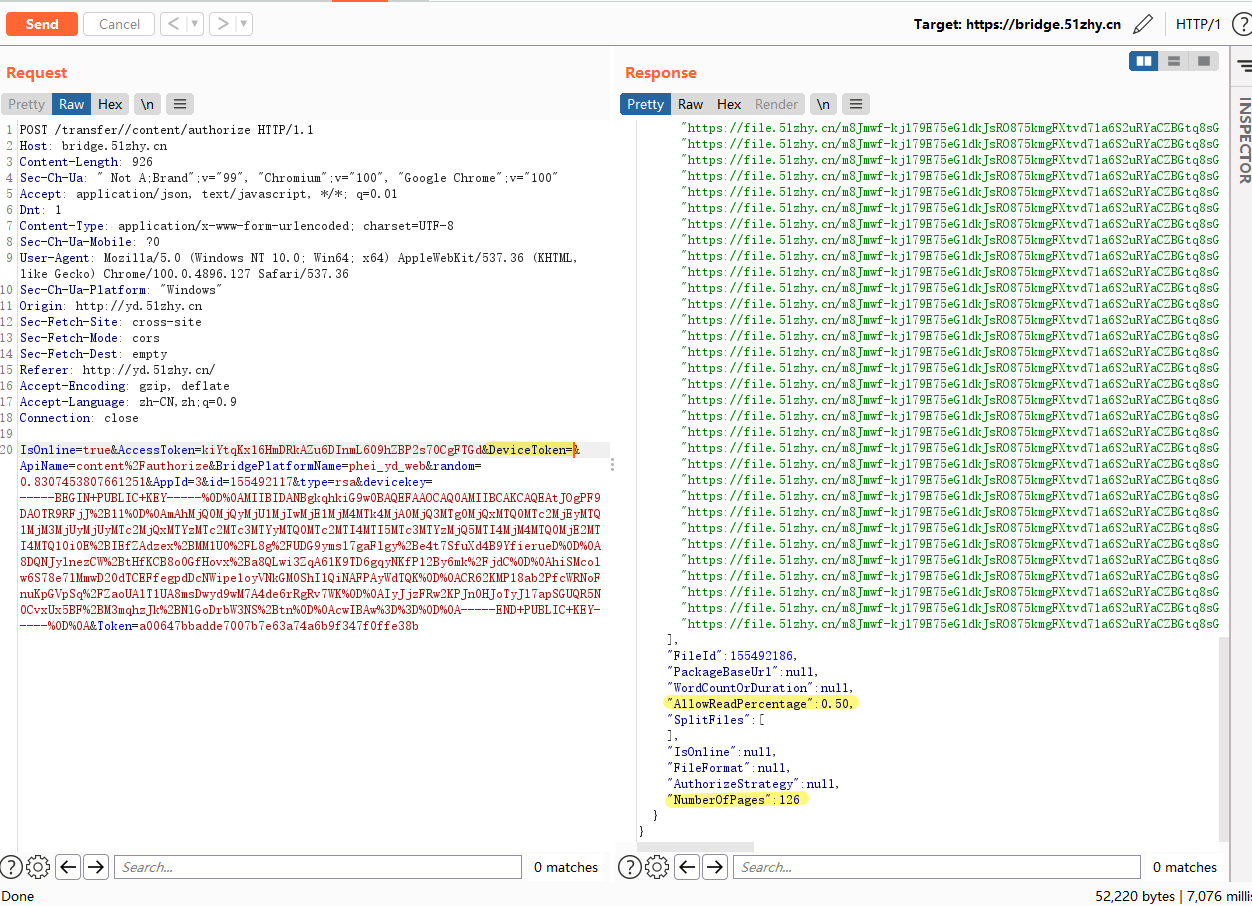This screenshot has width=1252, height=906.
Task: Open the Response search settings gear icon
Action: tap(657, 867)
